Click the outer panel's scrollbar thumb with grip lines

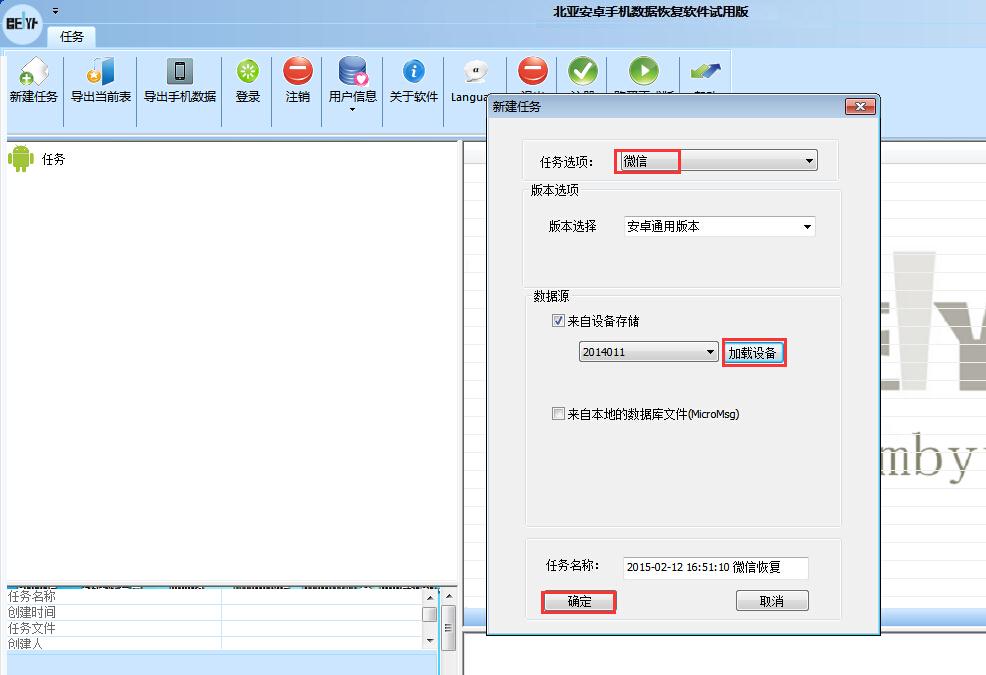click(448, 627)
